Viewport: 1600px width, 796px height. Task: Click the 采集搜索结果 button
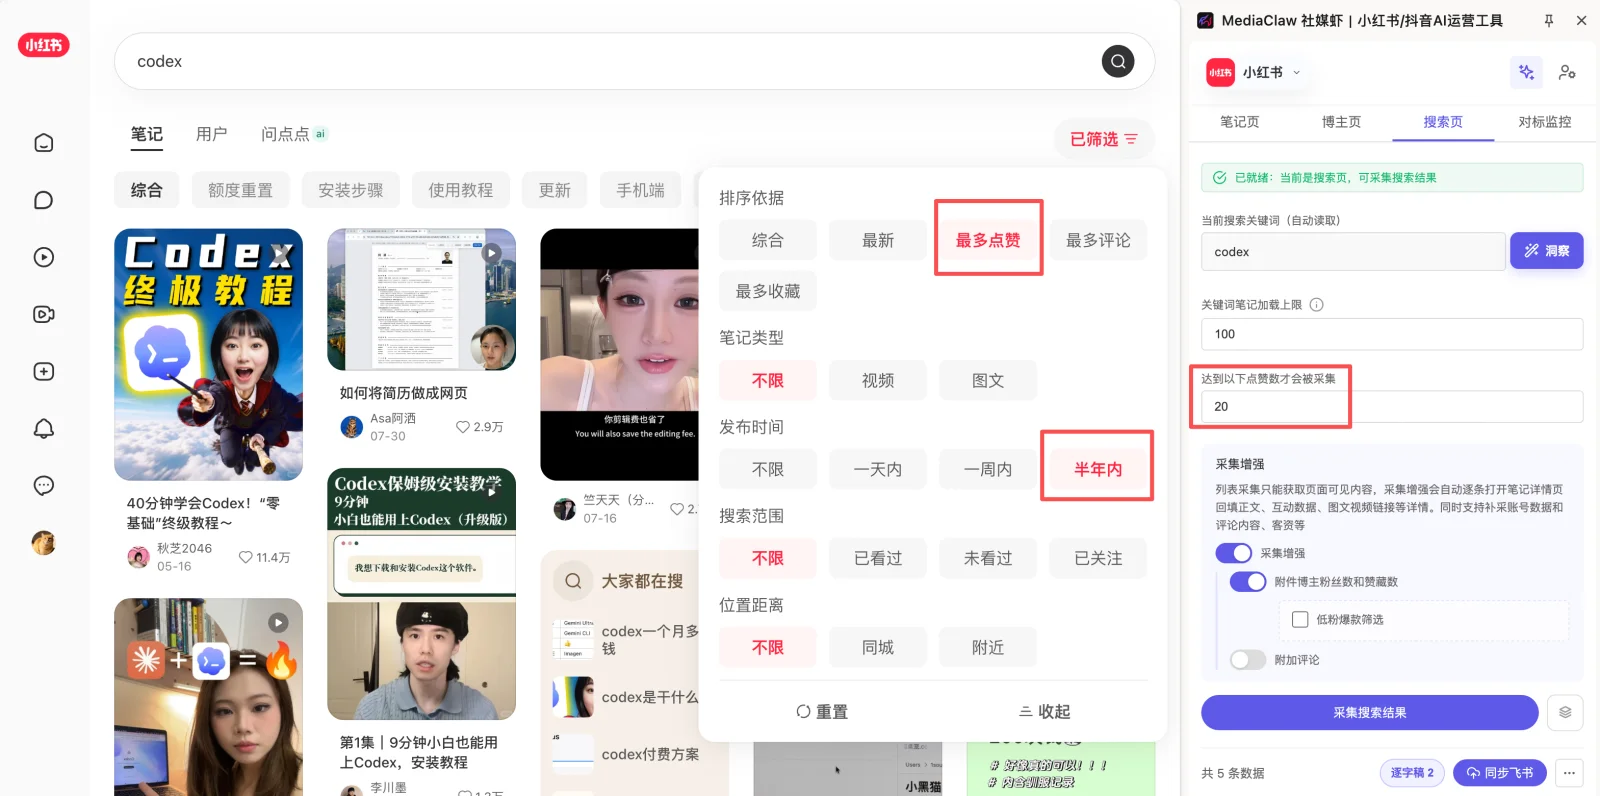tap(1369, 712)
